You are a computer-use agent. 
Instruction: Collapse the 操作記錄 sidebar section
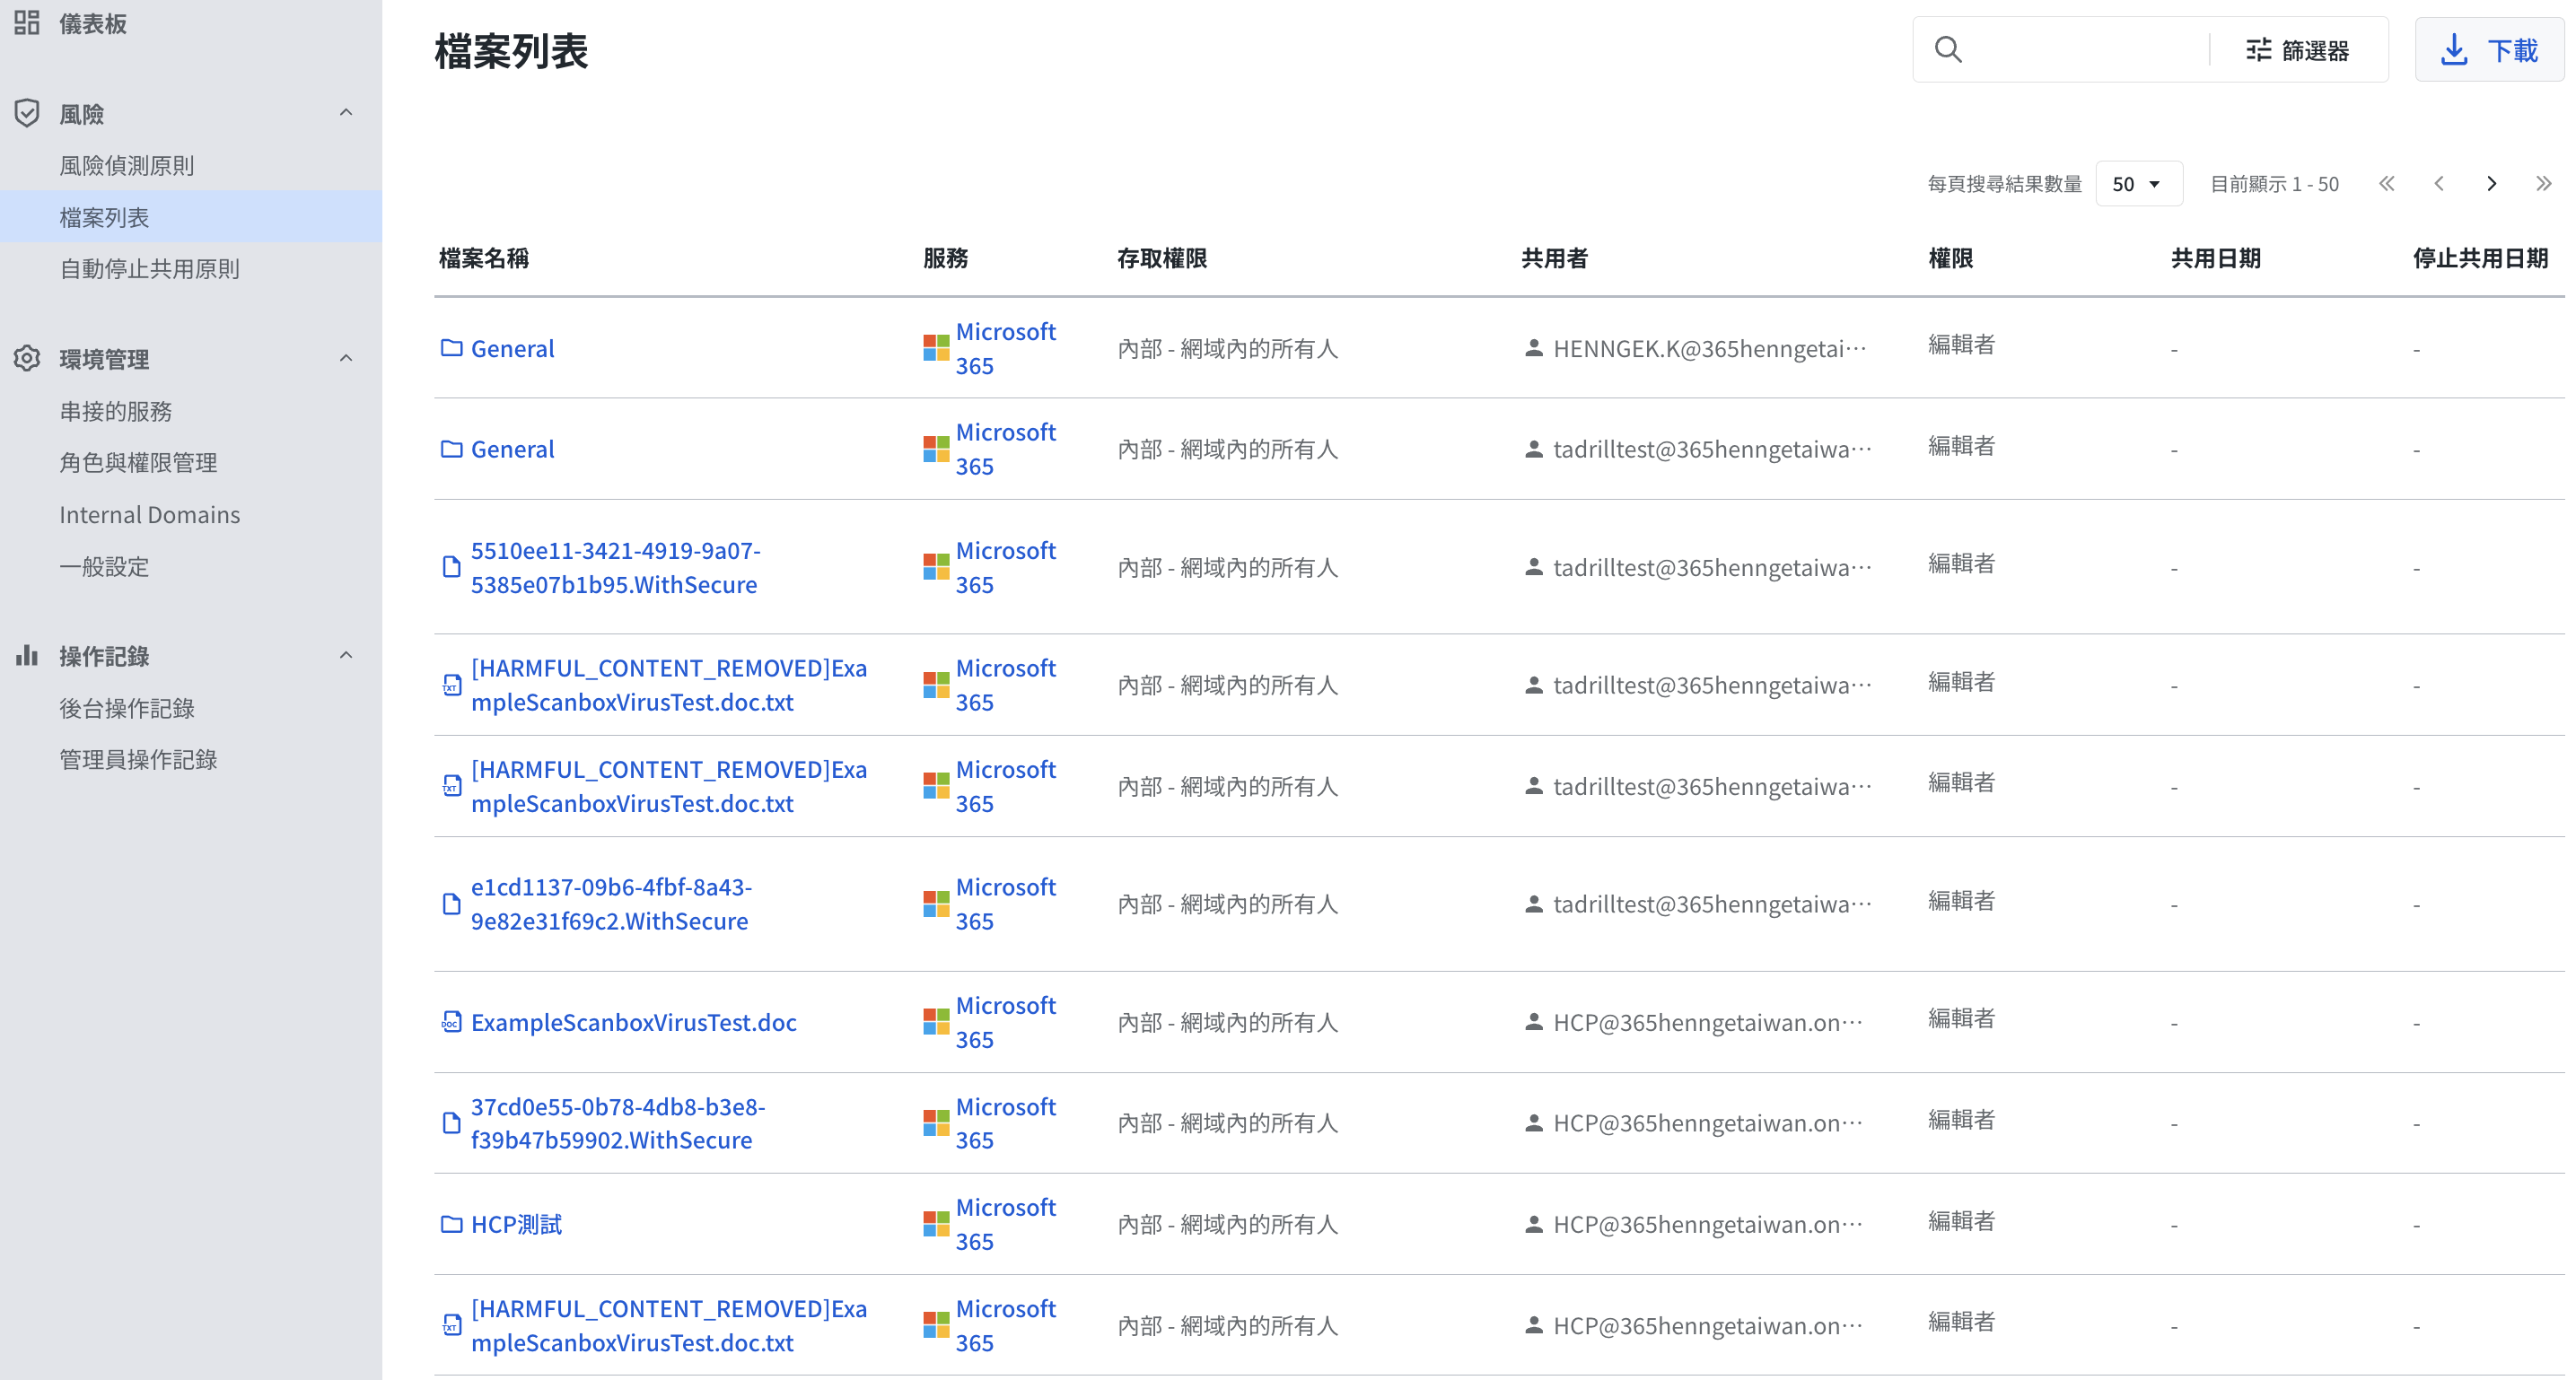pyautogui.click(x=346, y=656)
